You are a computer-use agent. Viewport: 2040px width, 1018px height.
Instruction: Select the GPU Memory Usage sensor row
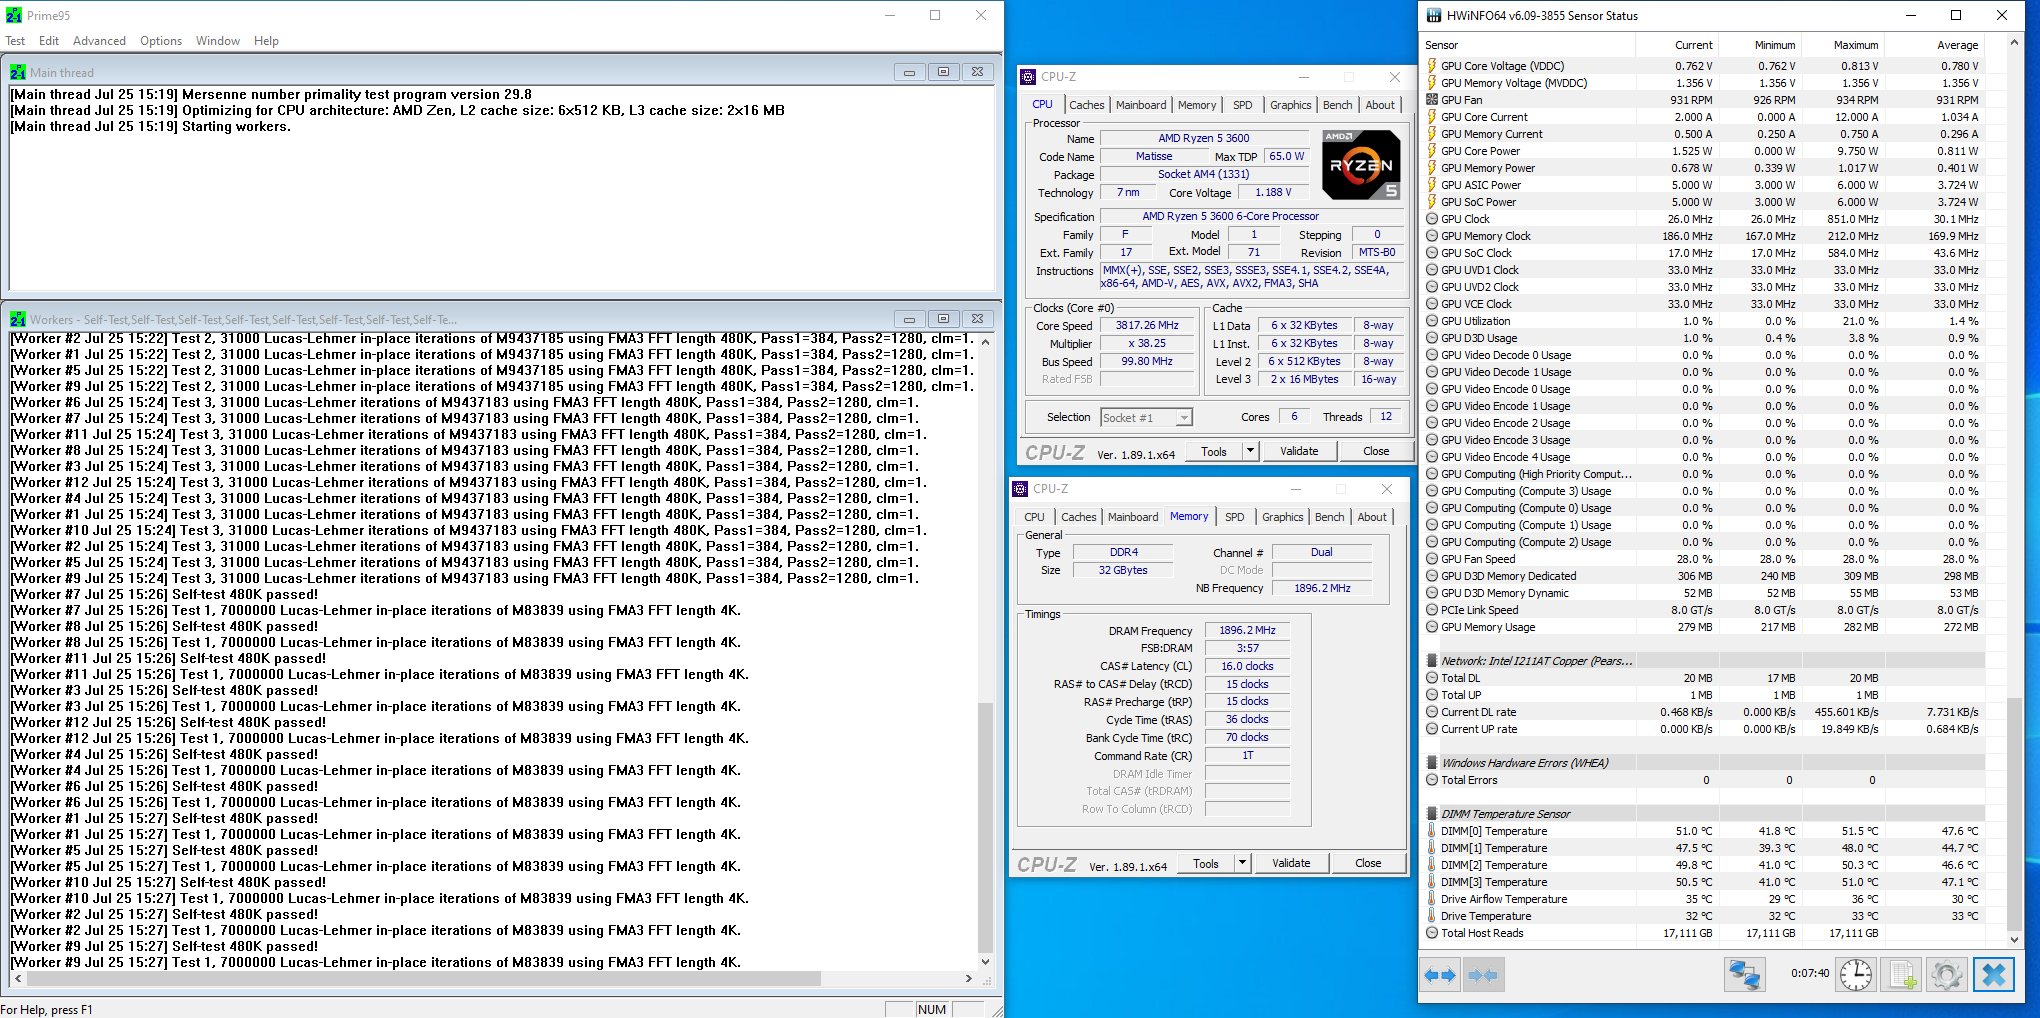click(1704, 627)
